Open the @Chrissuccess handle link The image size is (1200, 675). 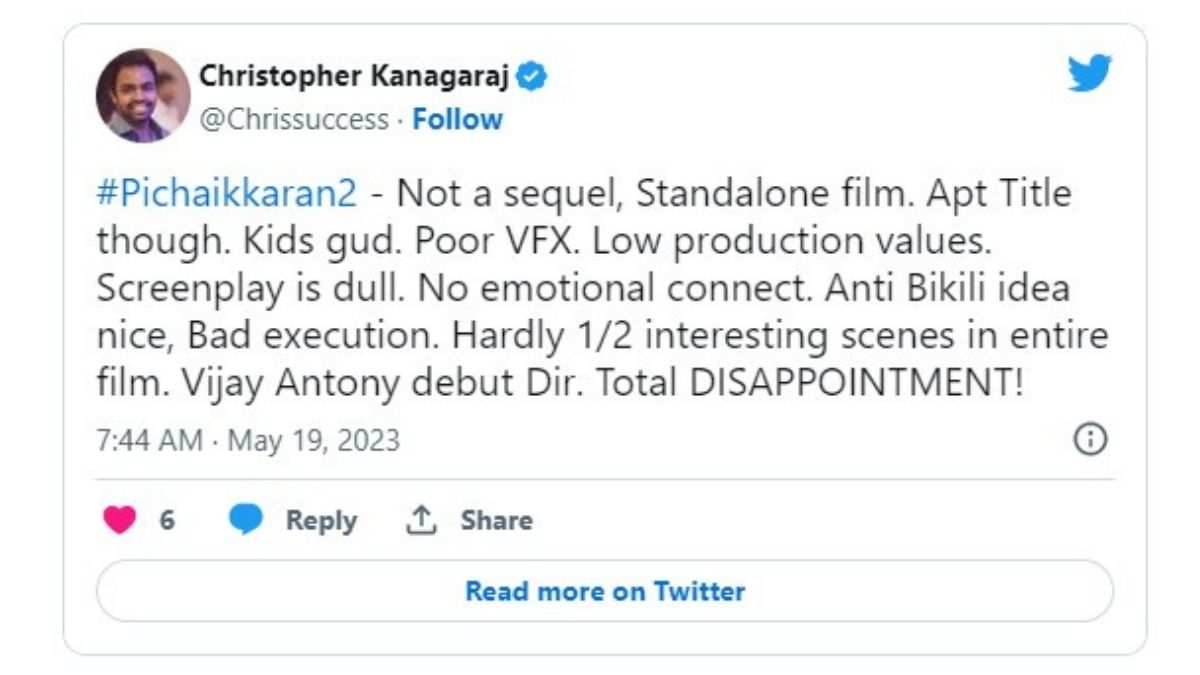click(293, 120)
